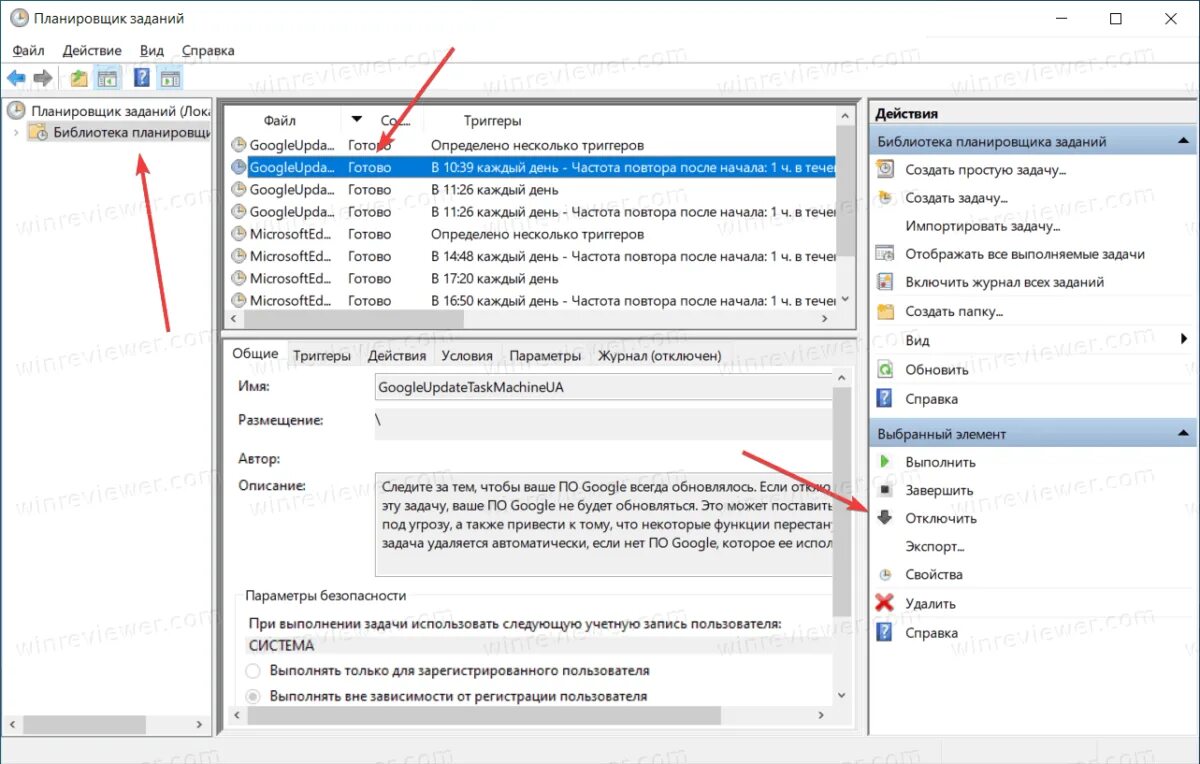Click the details pane horizontal scrollbar thumb

[x=483, y=716]
